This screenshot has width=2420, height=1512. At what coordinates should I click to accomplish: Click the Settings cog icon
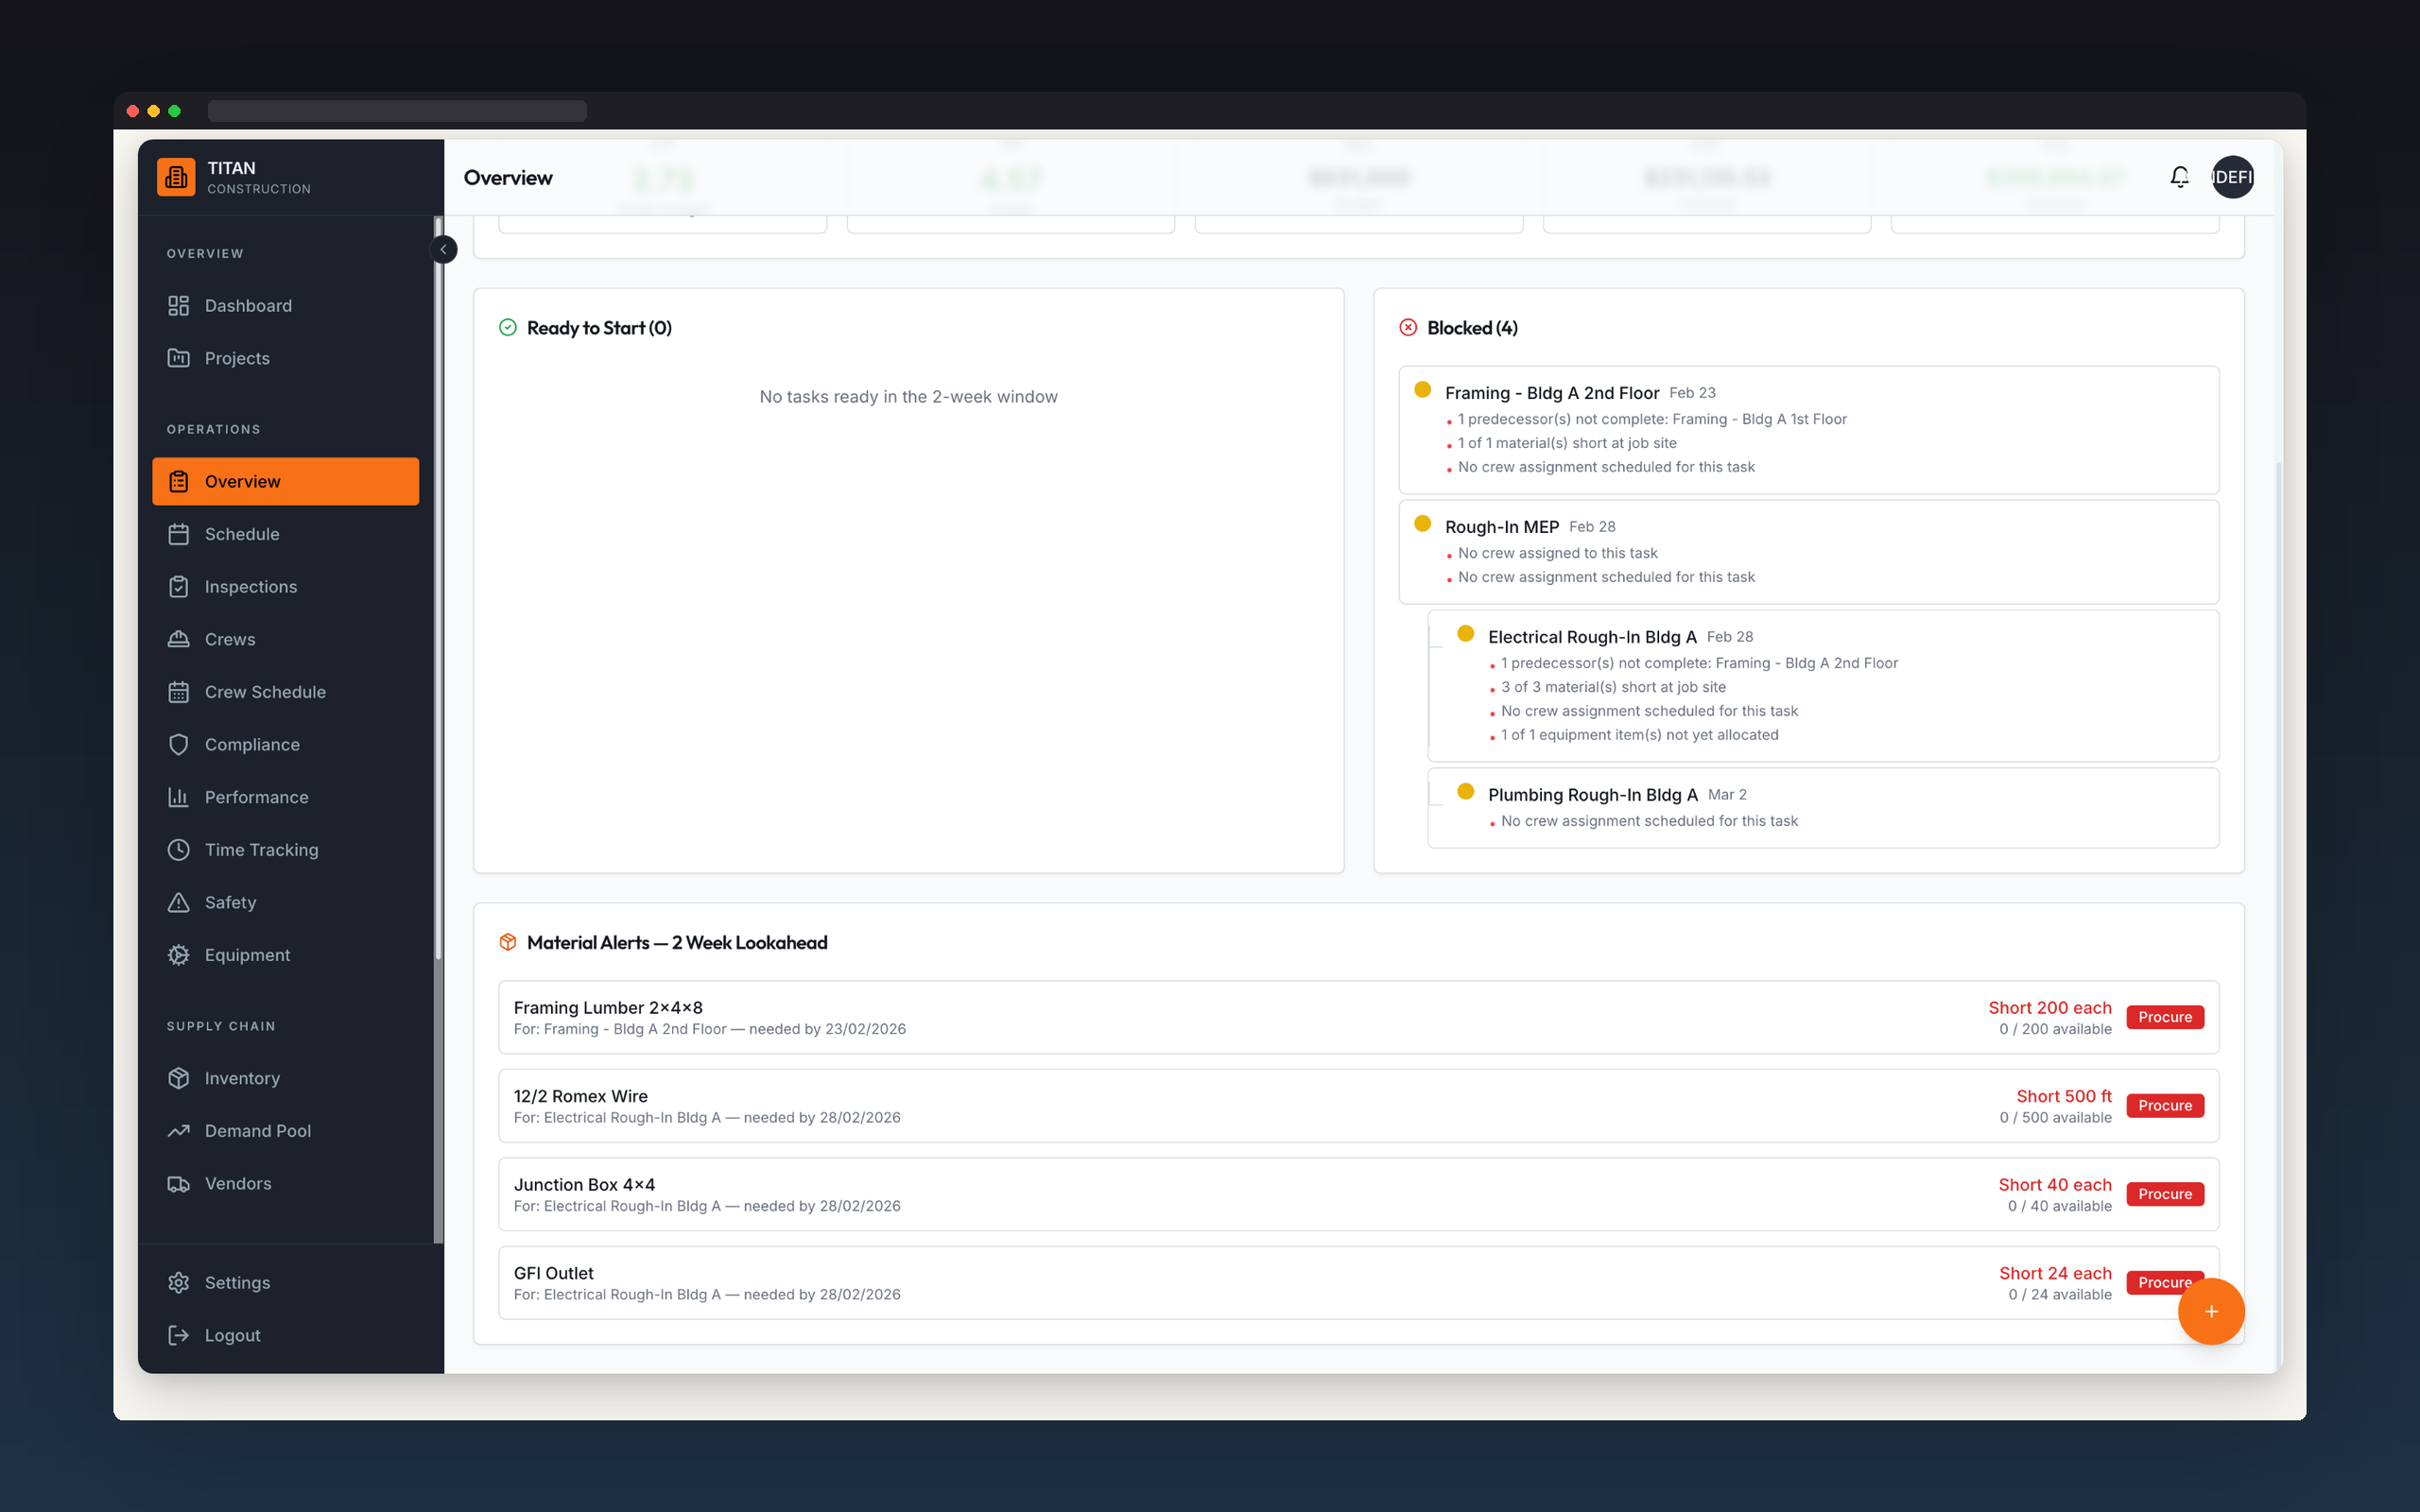click(178, 1283)
